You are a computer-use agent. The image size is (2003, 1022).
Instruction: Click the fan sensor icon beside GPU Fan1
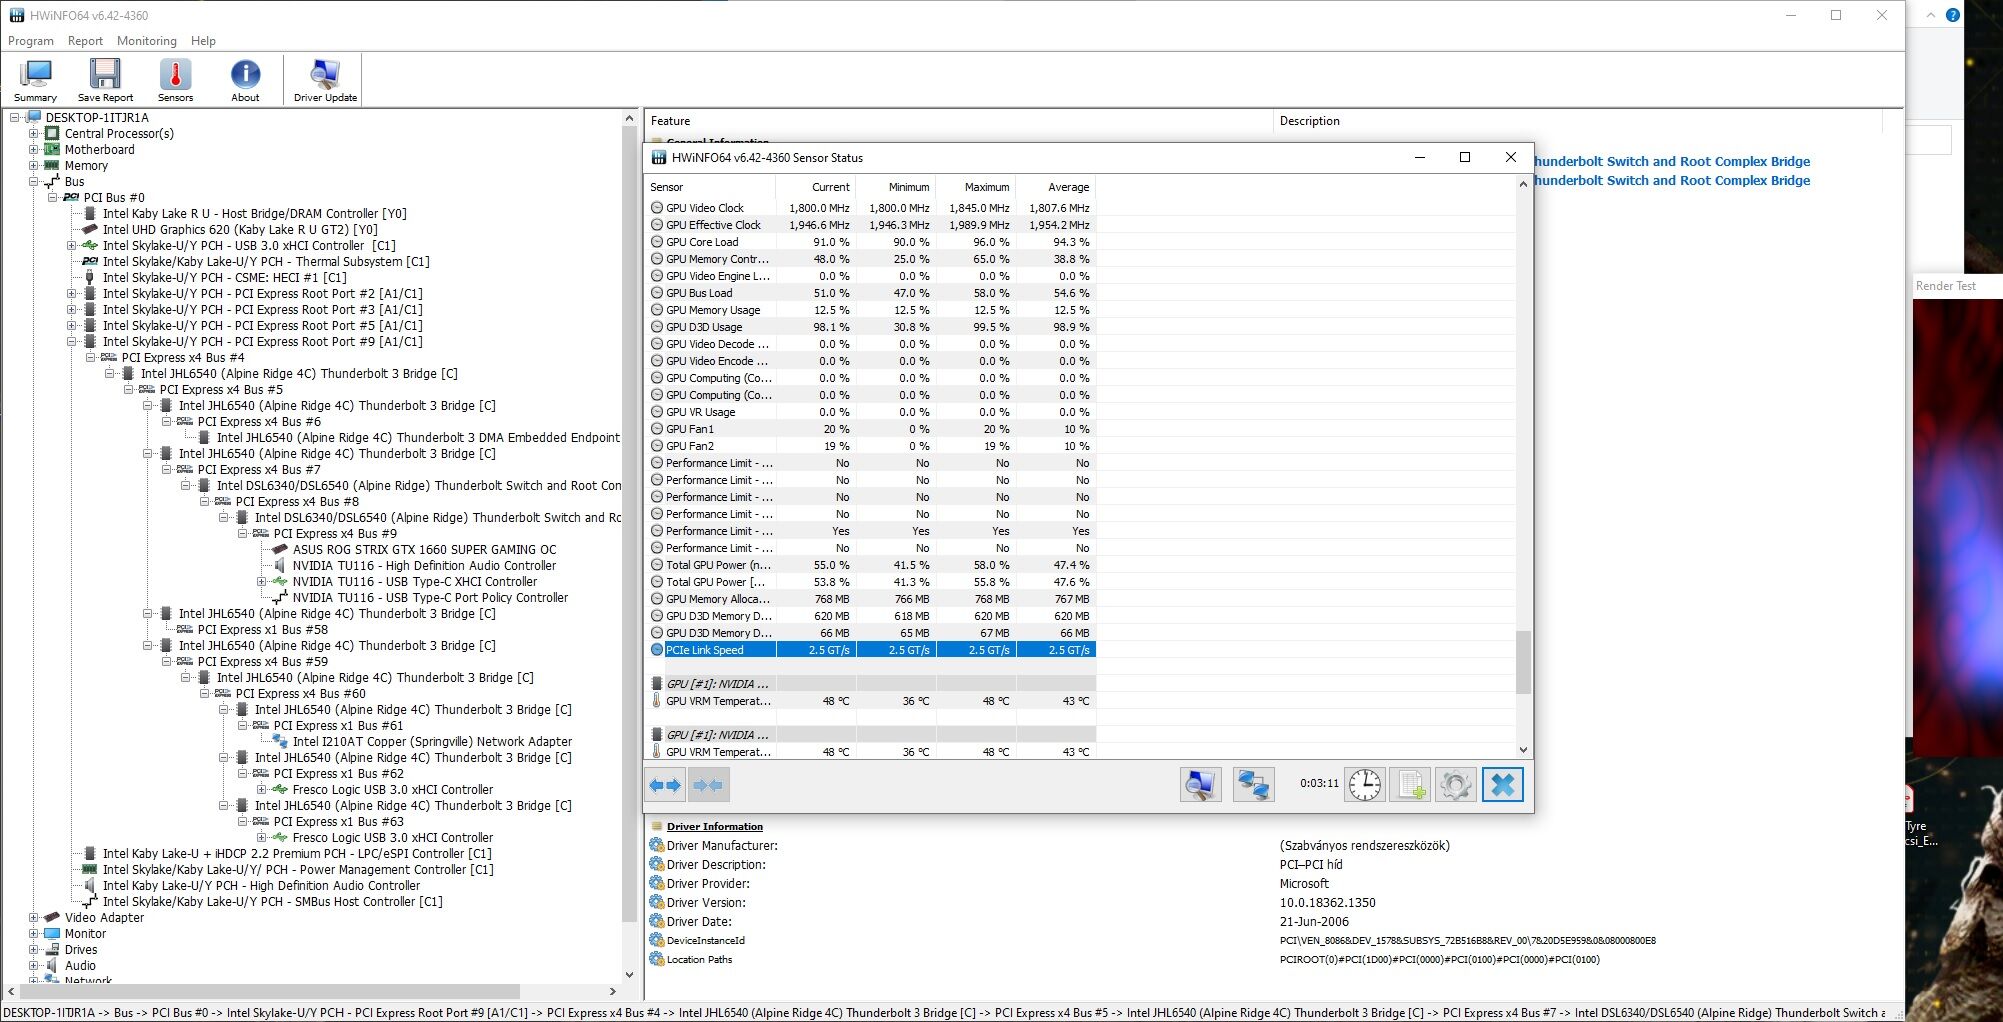tap(657, 429)
